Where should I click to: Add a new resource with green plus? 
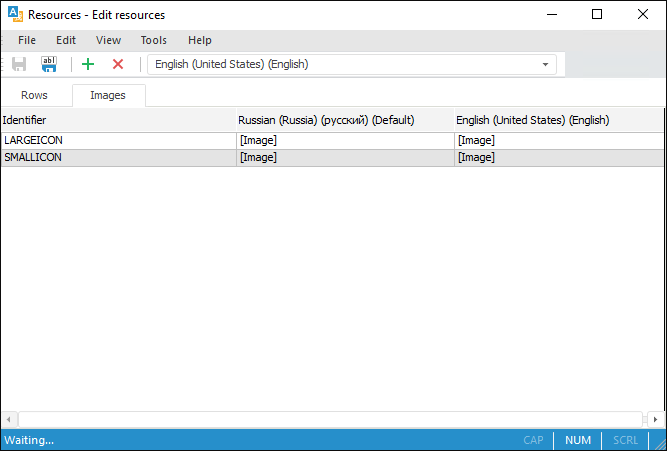[x=88, y=64]
